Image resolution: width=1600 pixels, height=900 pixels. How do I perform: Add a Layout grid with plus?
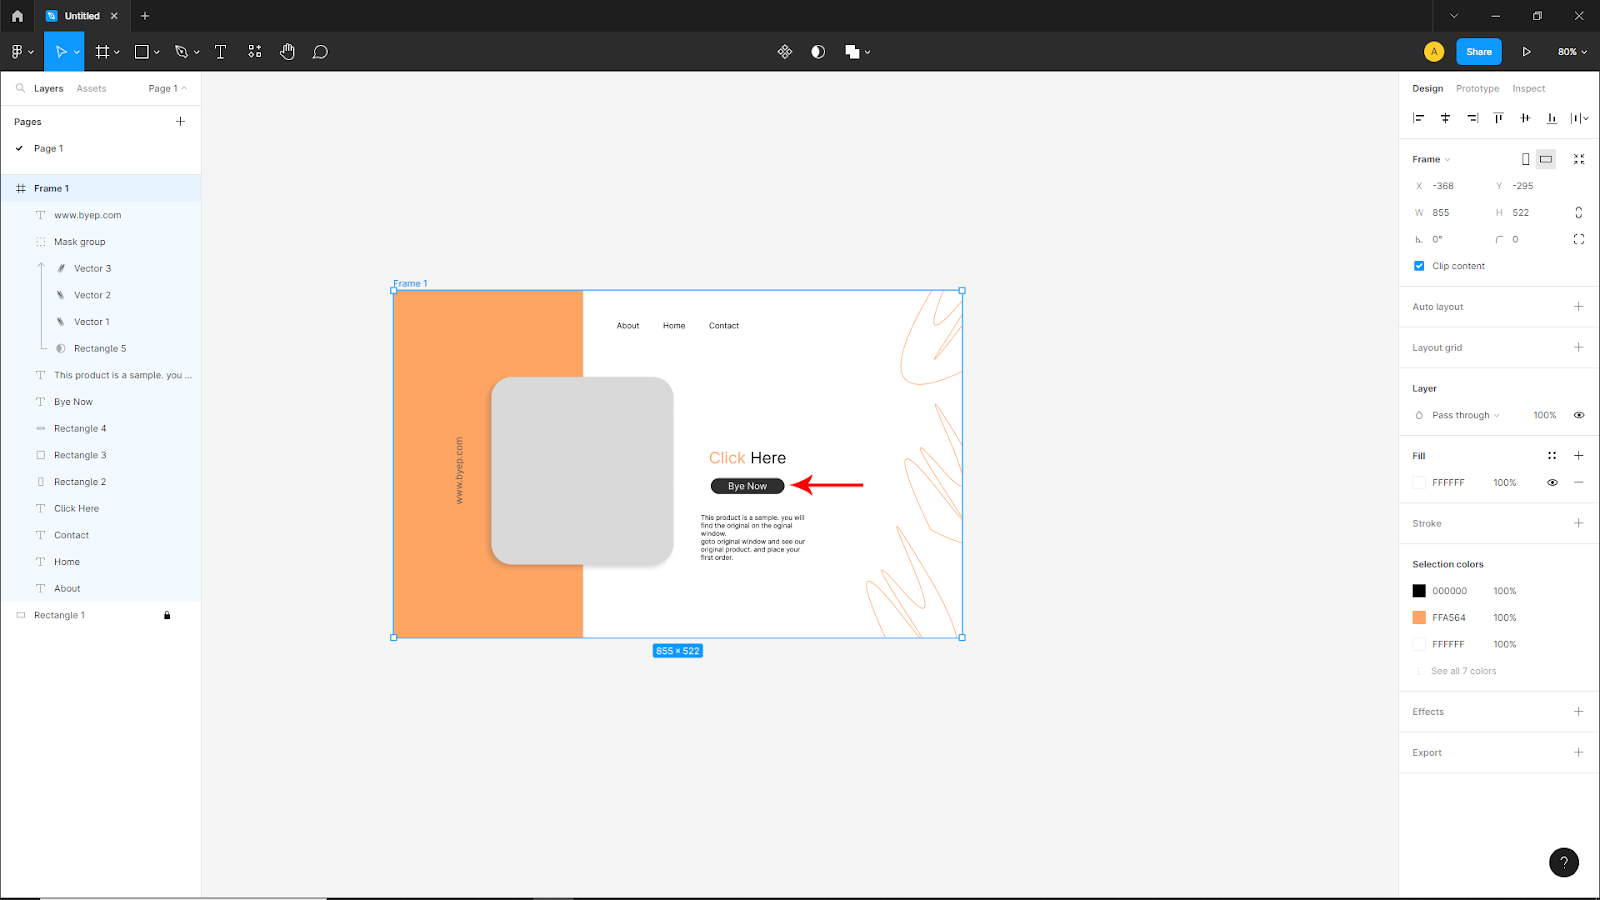[1579, 348]
